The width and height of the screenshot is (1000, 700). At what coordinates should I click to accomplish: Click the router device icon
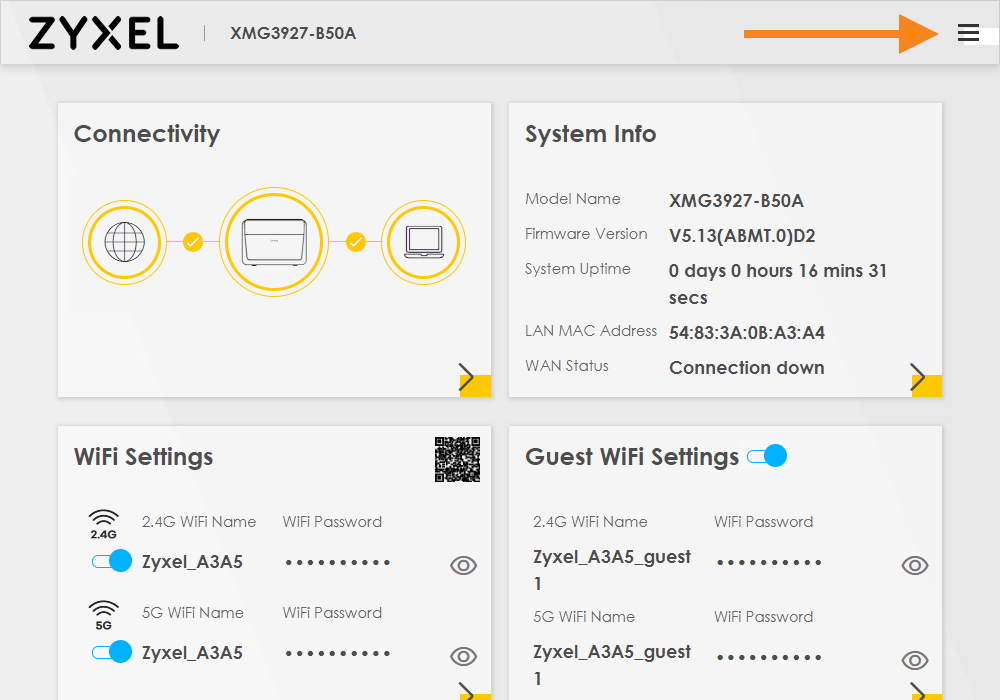(x=274, y=242)
